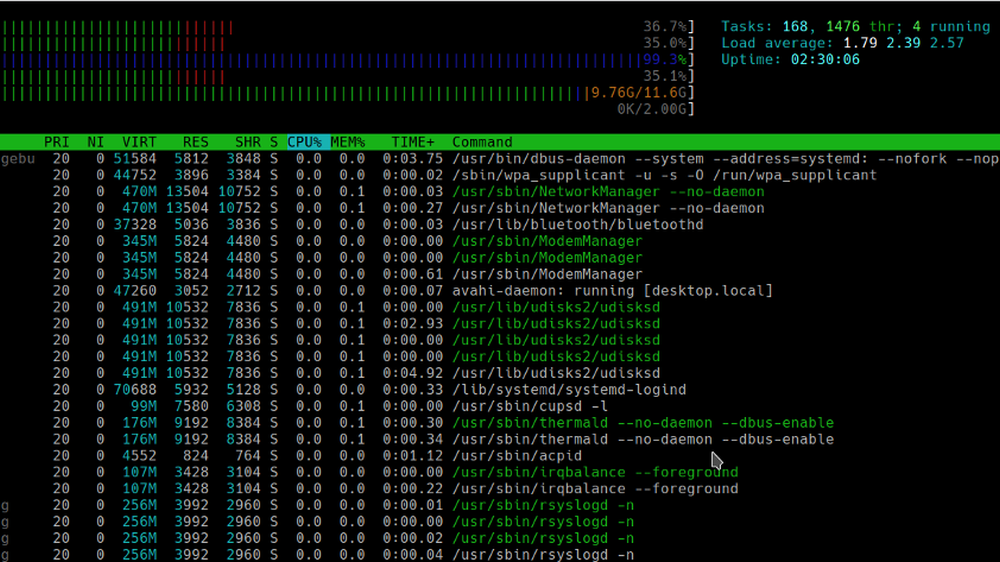Select the avahi-daemon: running [desktop.local] row

pos(500,291)
